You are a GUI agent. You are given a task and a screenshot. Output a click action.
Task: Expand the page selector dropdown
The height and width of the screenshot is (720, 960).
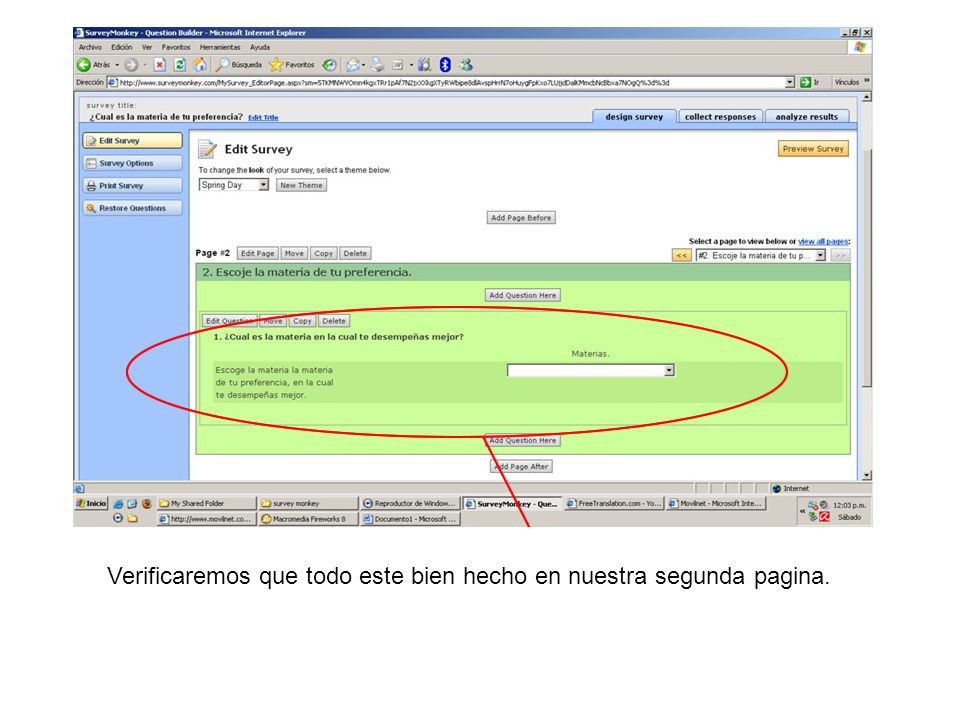click(x=820, y=255)
